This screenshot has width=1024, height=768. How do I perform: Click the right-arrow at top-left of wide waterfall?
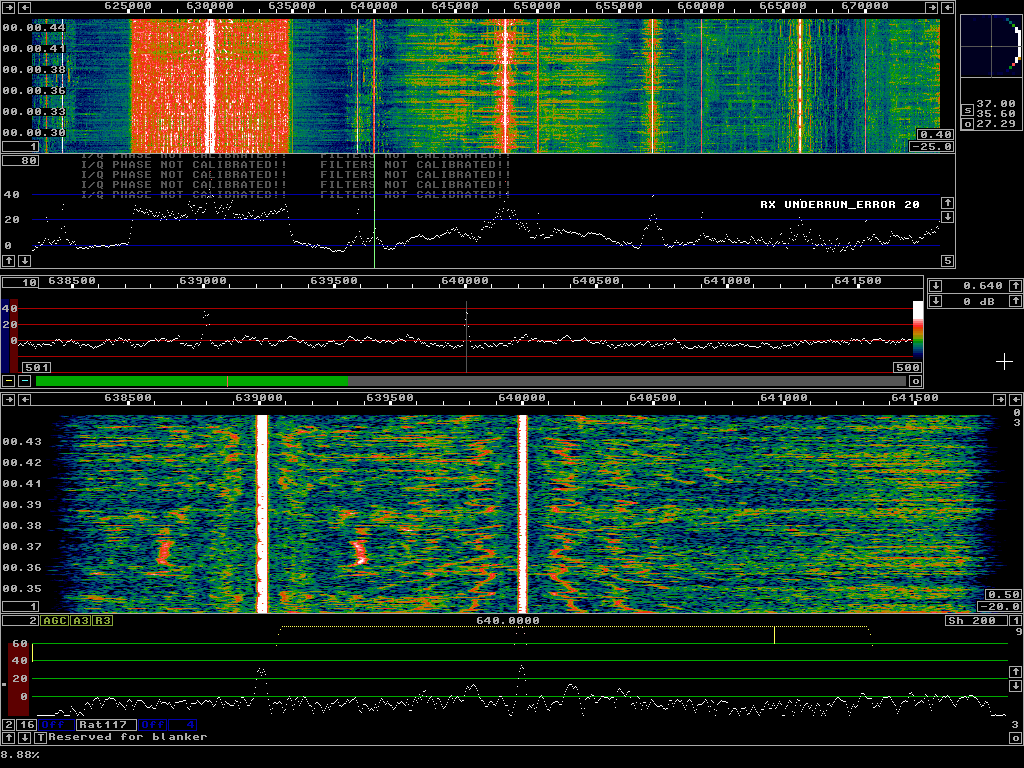8,8
